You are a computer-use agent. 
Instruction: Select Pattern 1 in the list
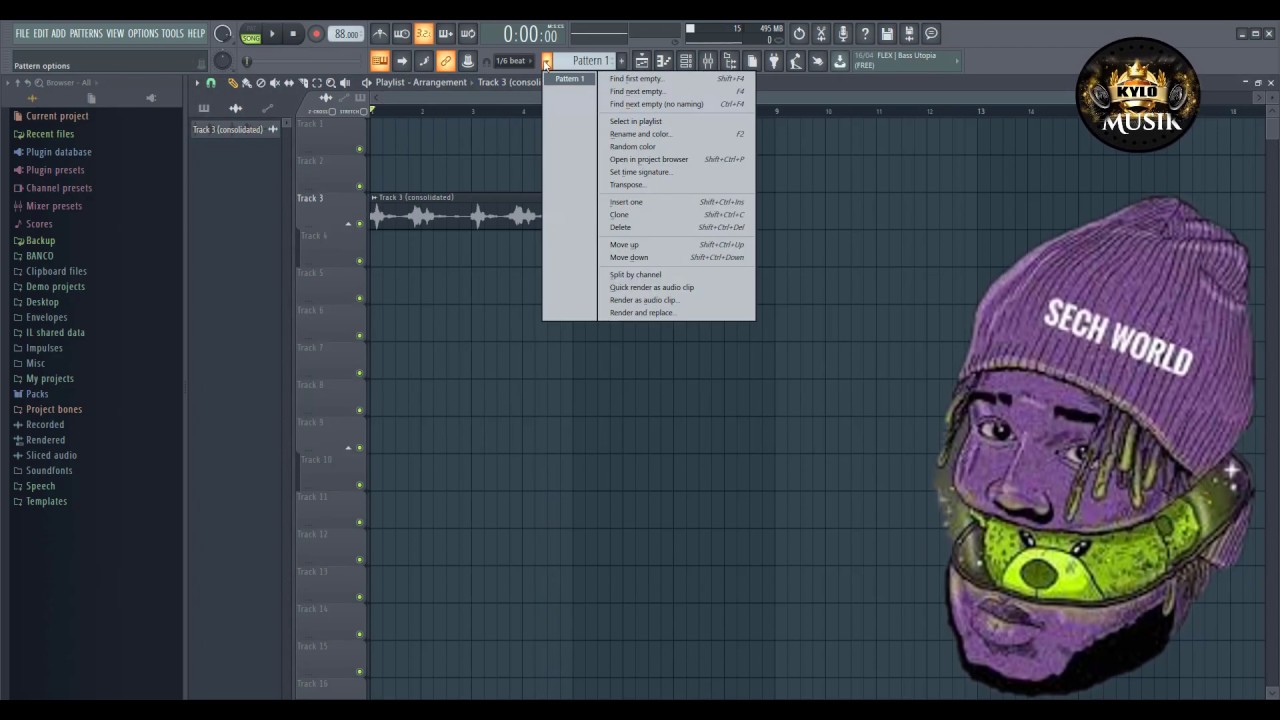click(x=570, y=79)
